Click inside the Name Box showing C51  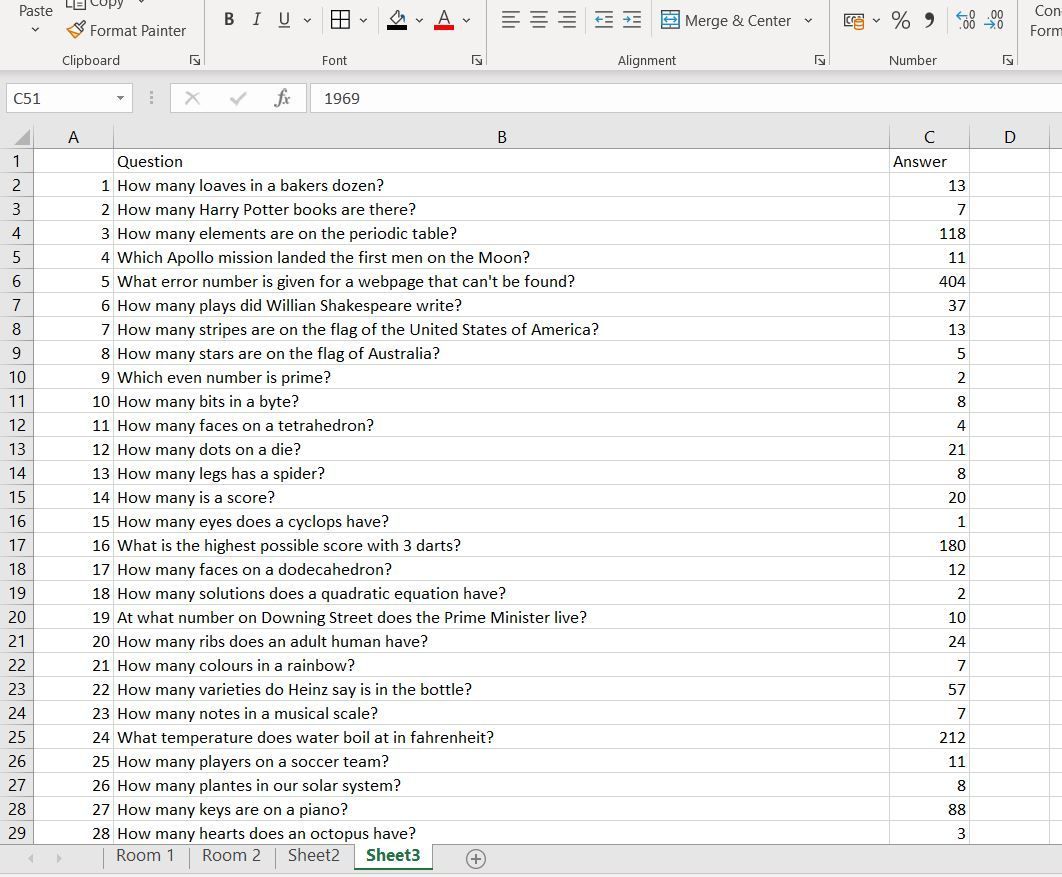pyautogui.click(x=60, y=98)
